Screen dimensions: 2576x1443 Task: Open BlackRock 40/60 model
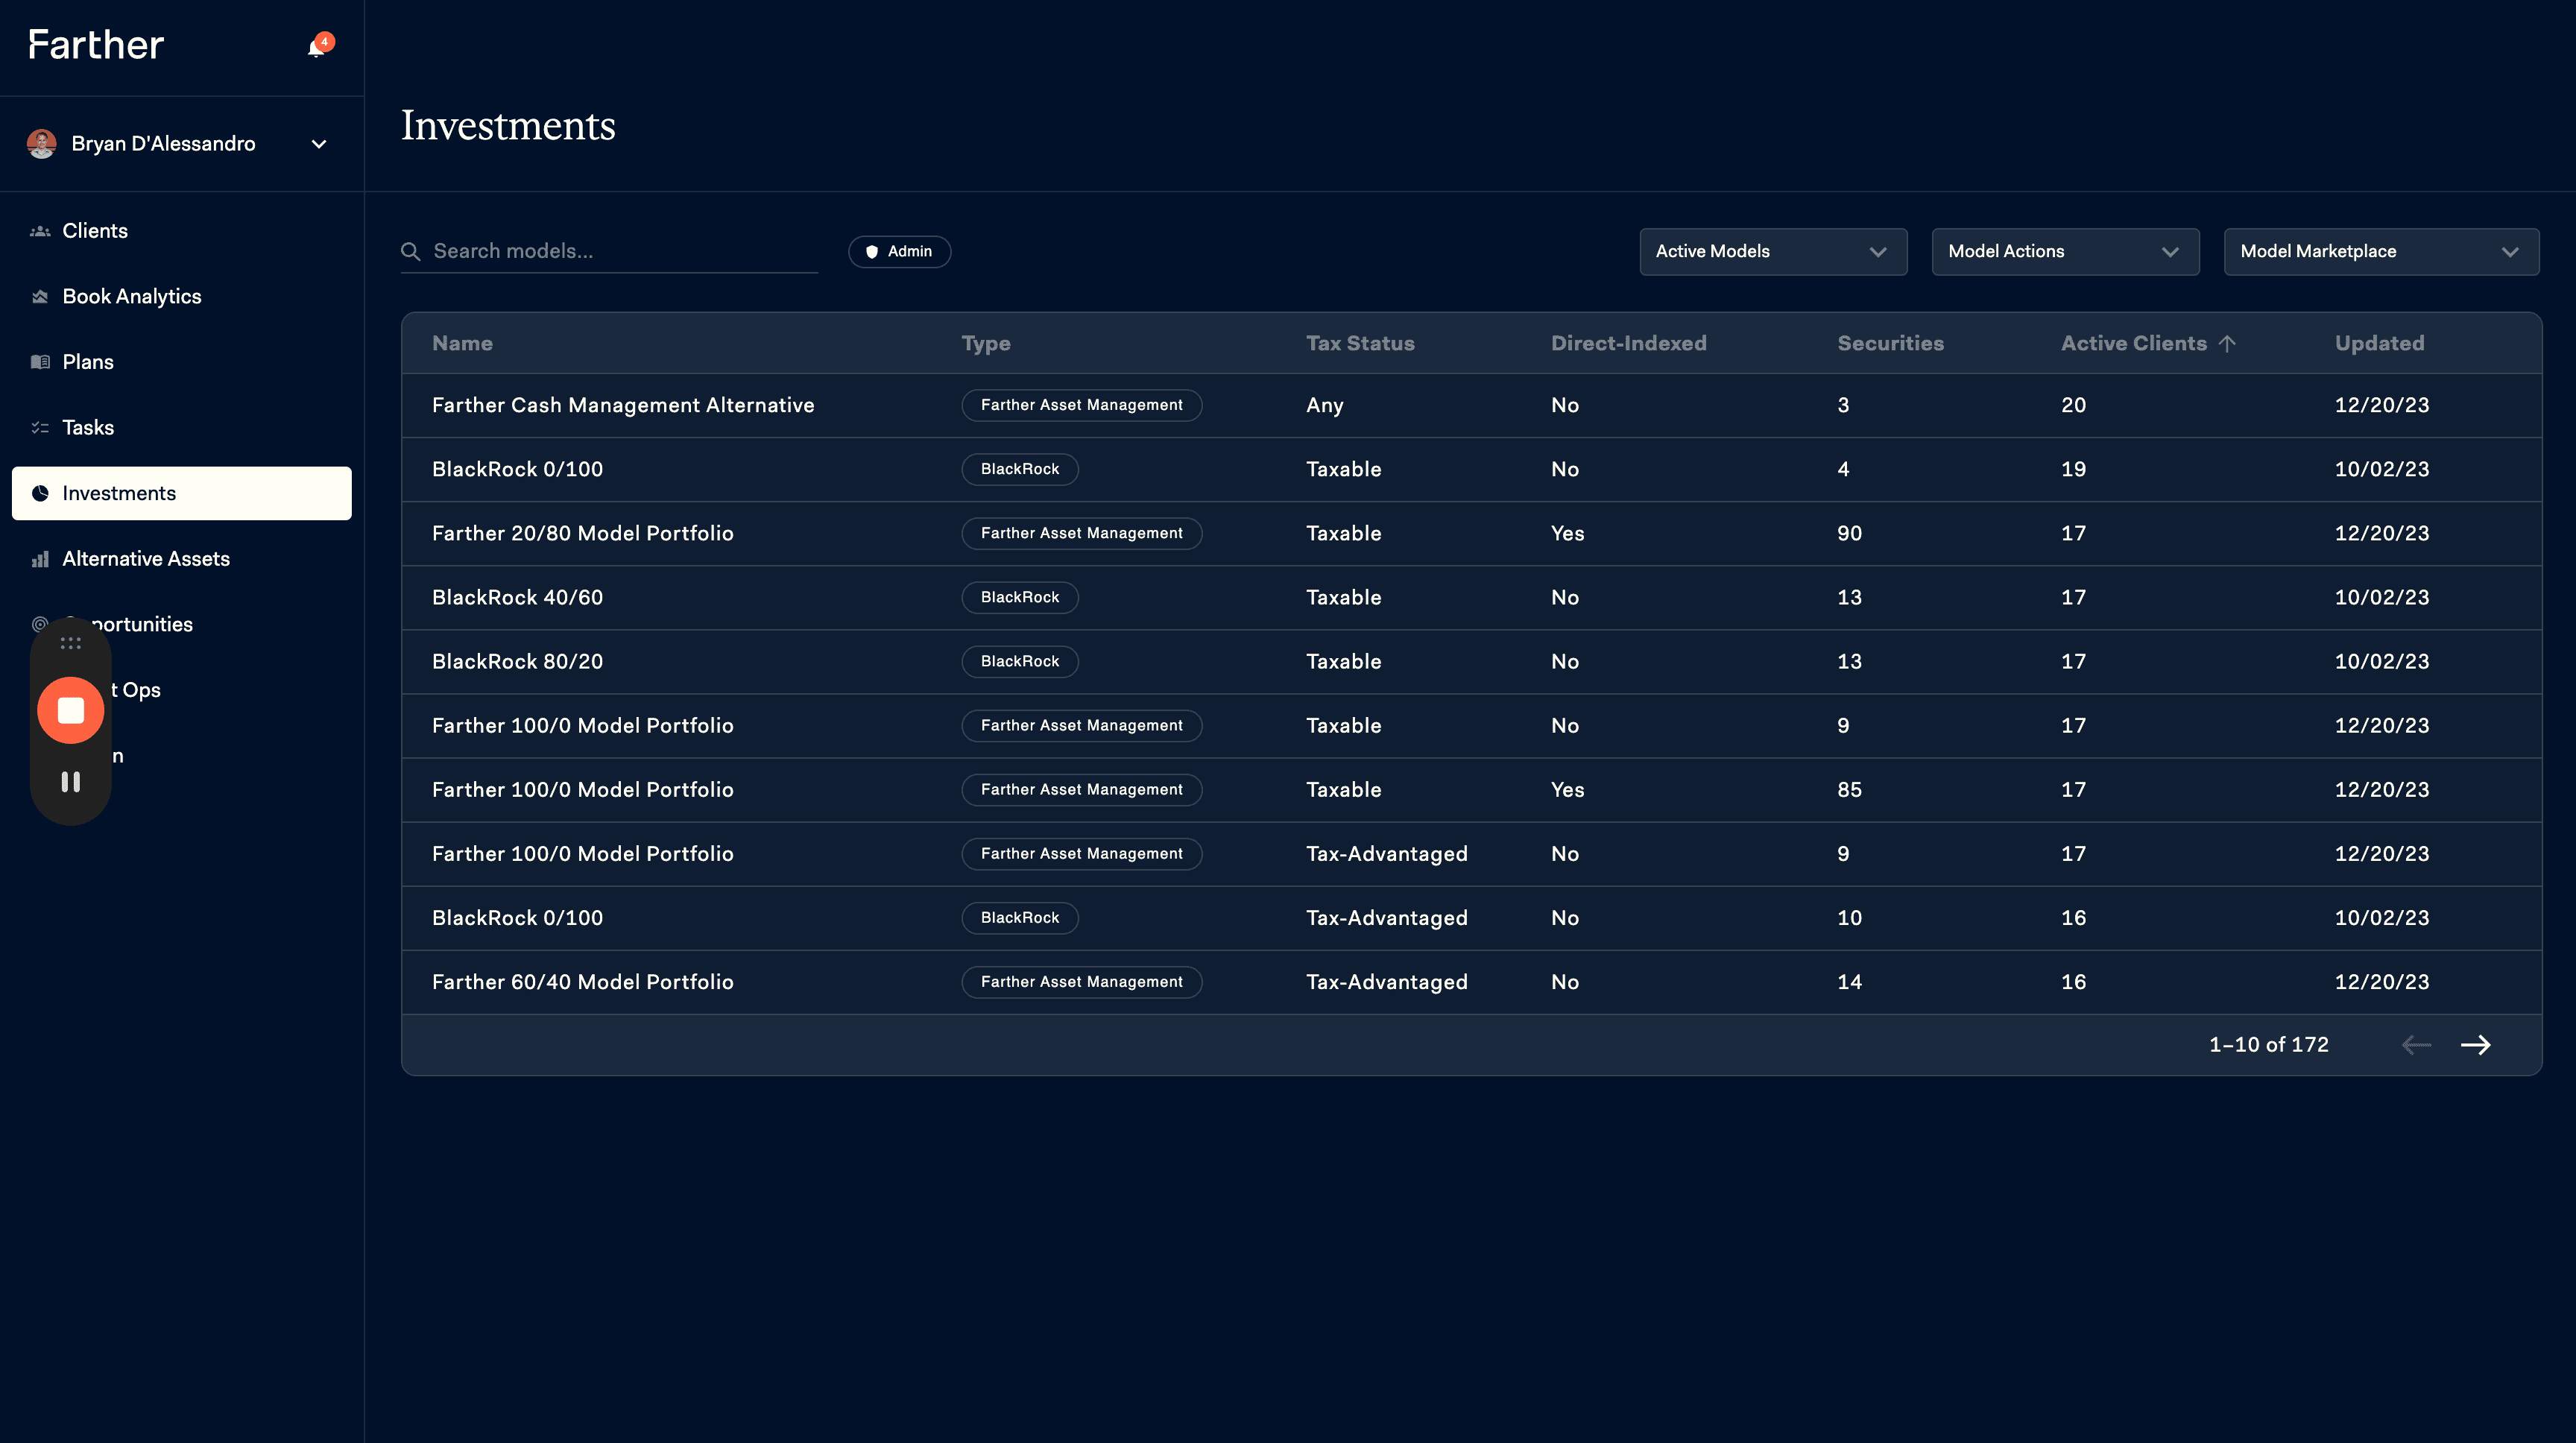click(x=1471, y=597)
